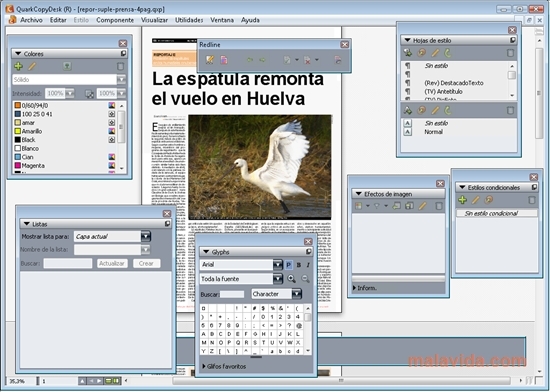550x392 pixels.
Task: Click trash icon in paragraph styles toolbar
Action: pyautogui.click(x=510, y=53)
